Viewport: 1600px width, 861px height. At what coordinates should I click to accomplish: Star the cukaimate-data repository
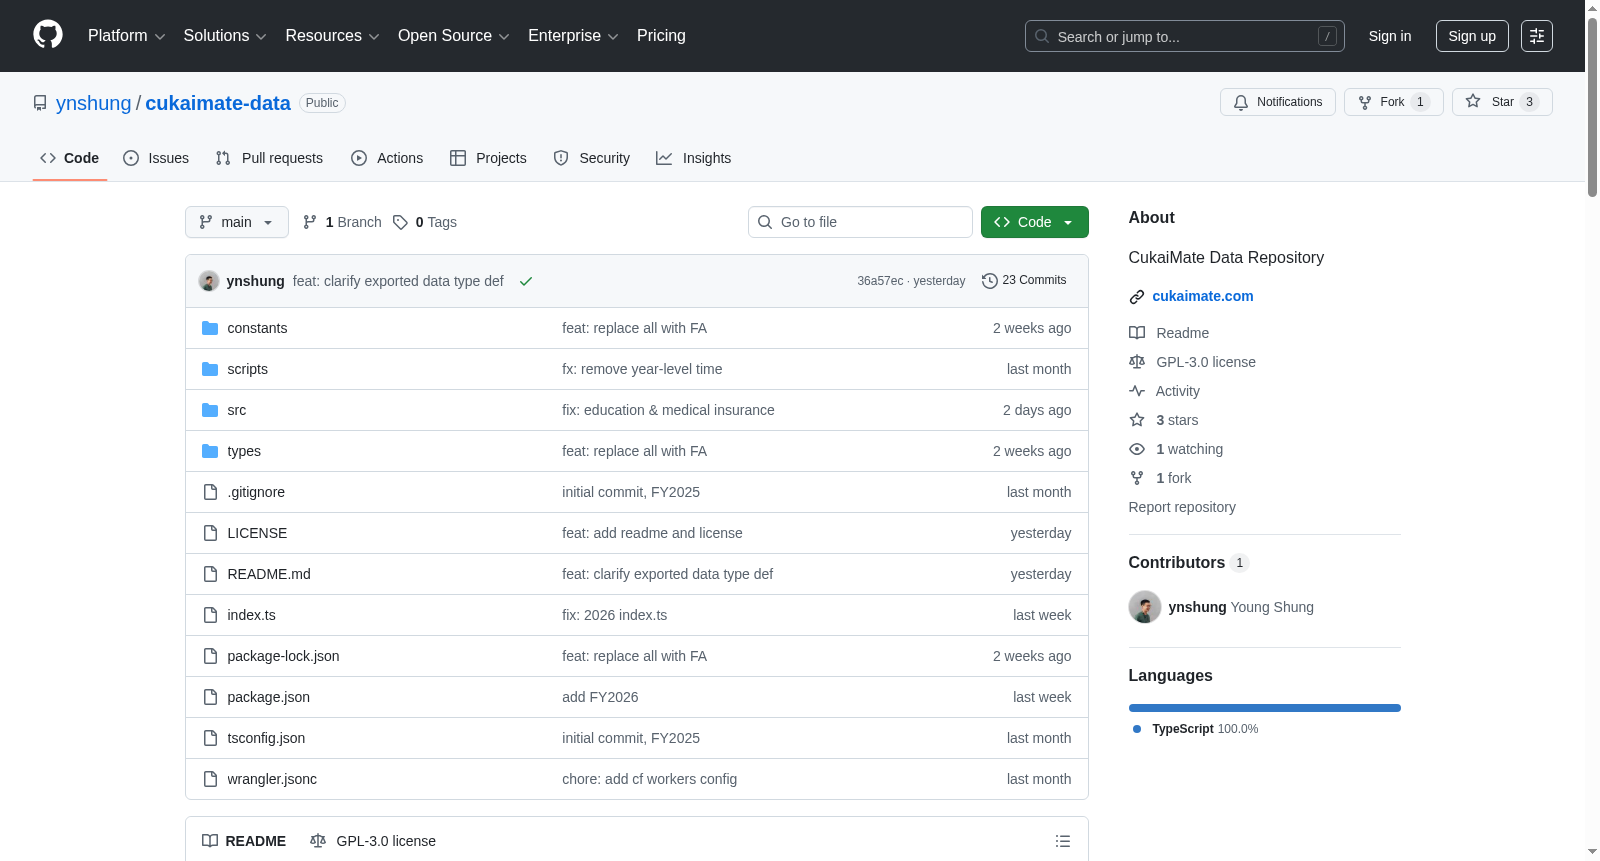pos(1502,102)
